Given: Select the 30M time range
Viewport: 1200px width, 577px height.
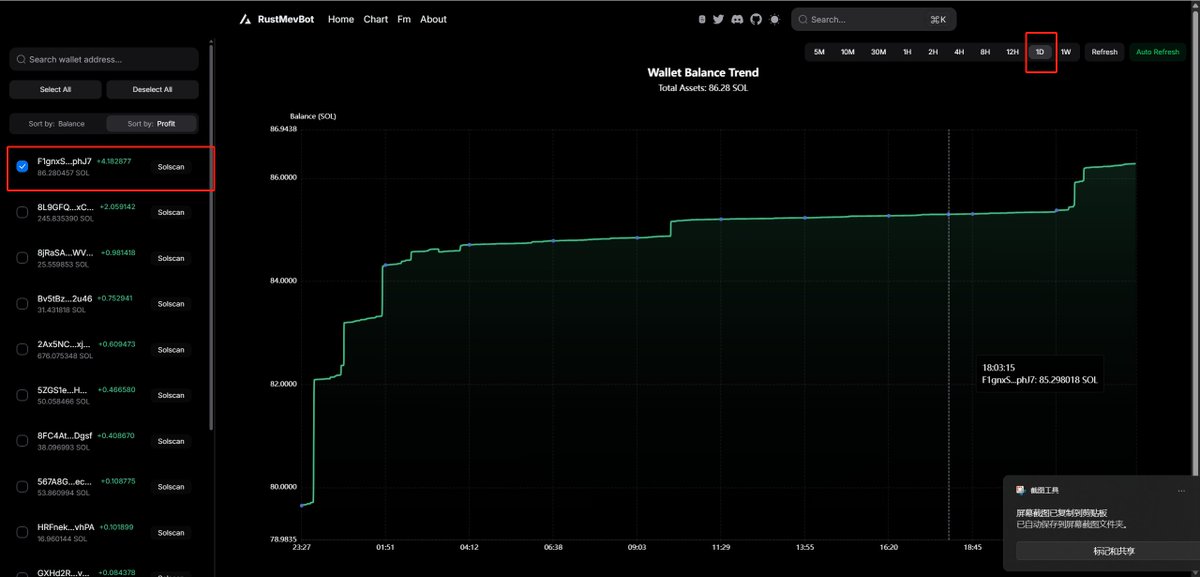Looking at the screenshot, I should pos(878,52).
